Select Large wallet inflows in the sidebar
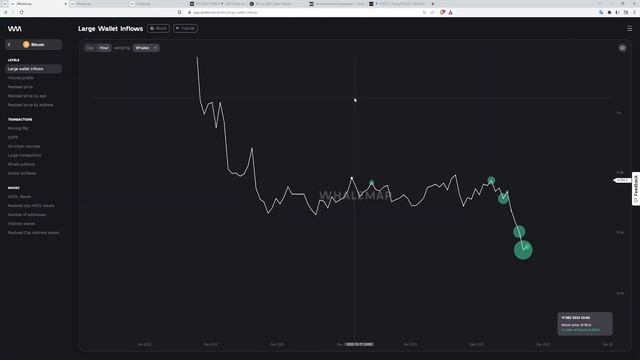 tap(33, 69)
